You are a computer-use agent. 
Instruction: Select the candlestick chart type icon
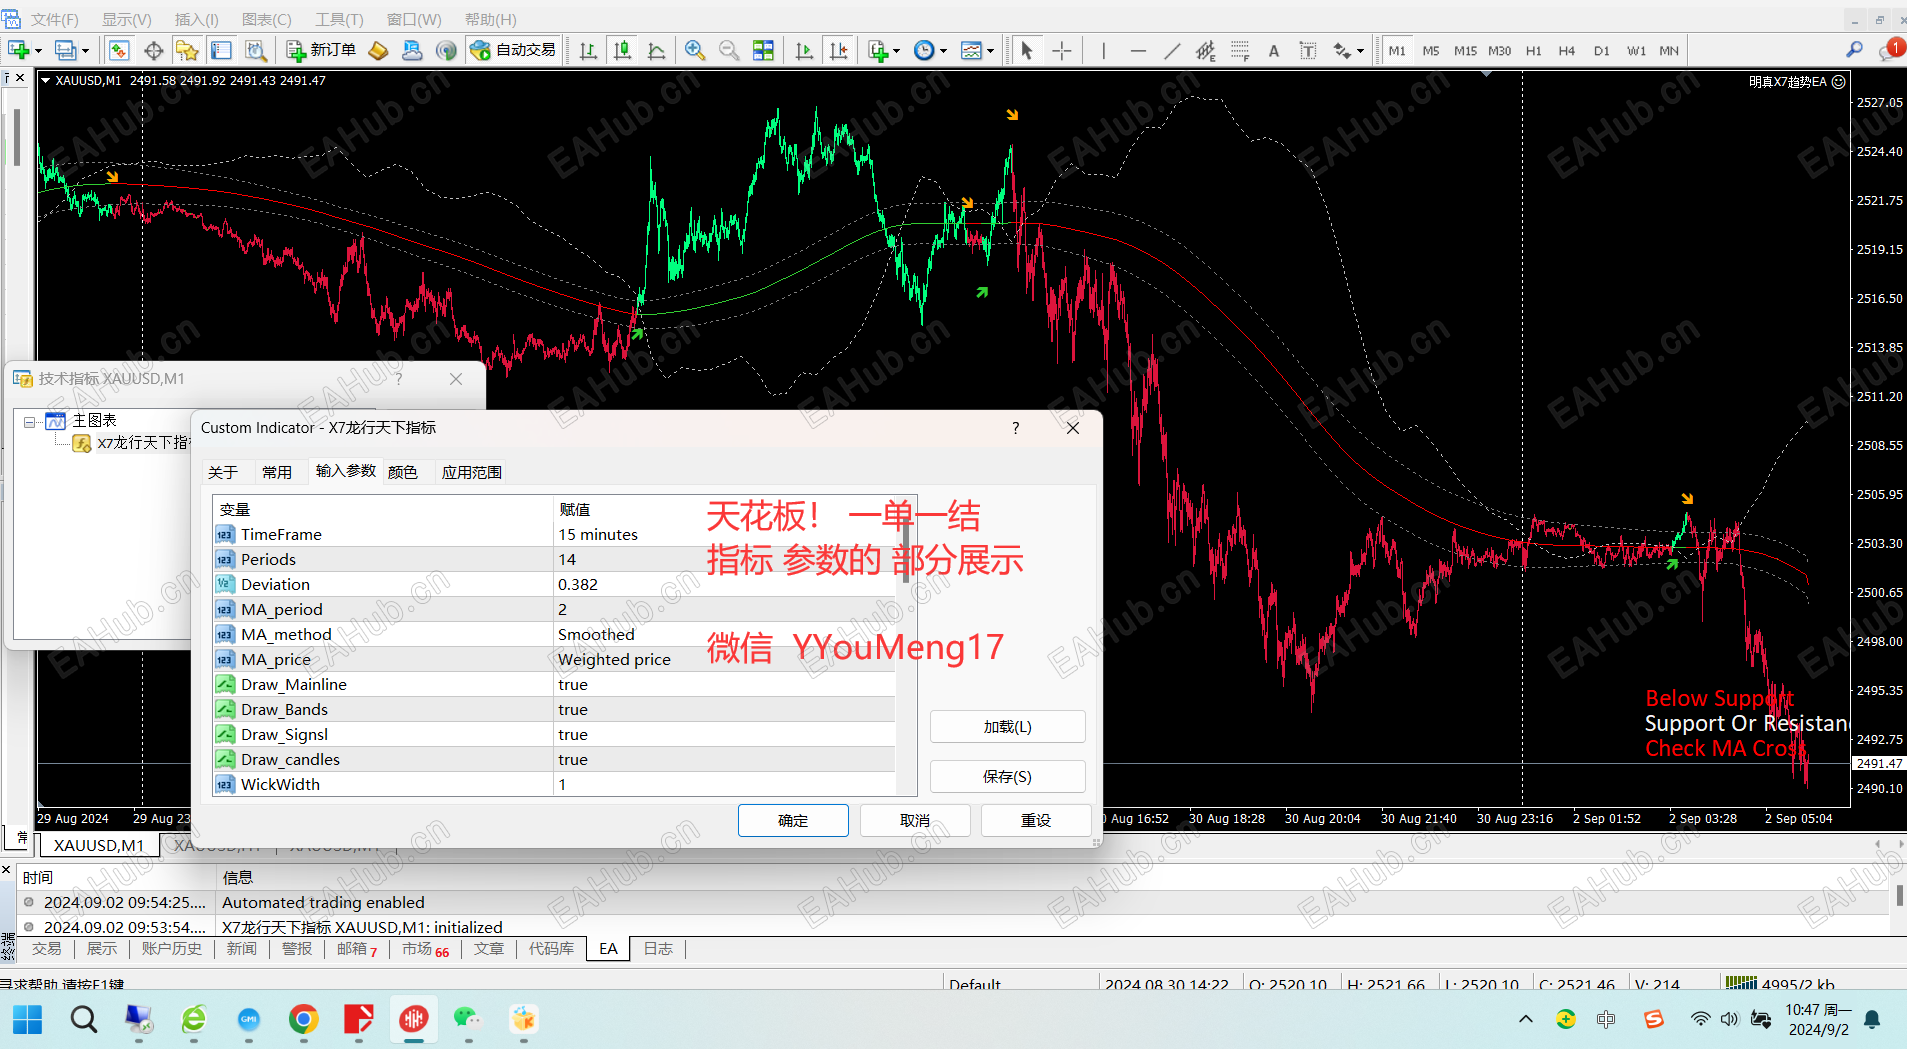point(621,50)
